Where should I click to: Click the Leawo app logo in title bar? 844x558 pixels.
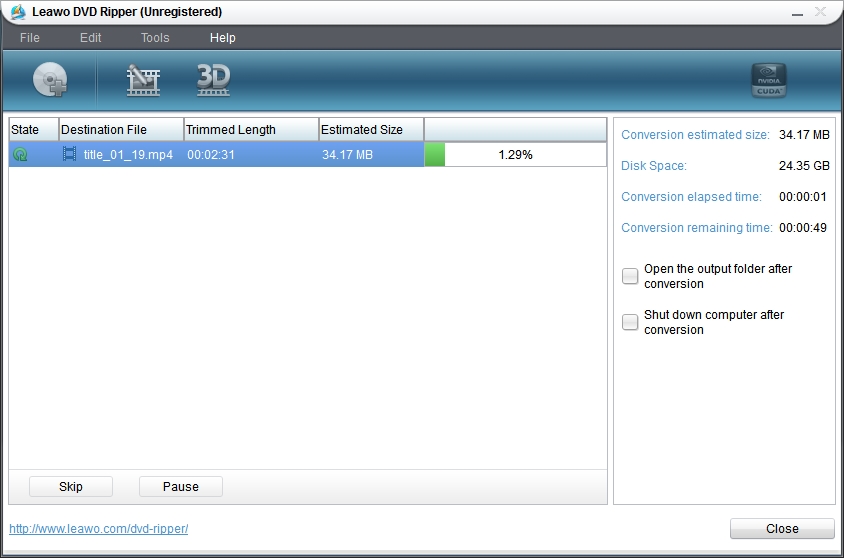tap(17, 12)
